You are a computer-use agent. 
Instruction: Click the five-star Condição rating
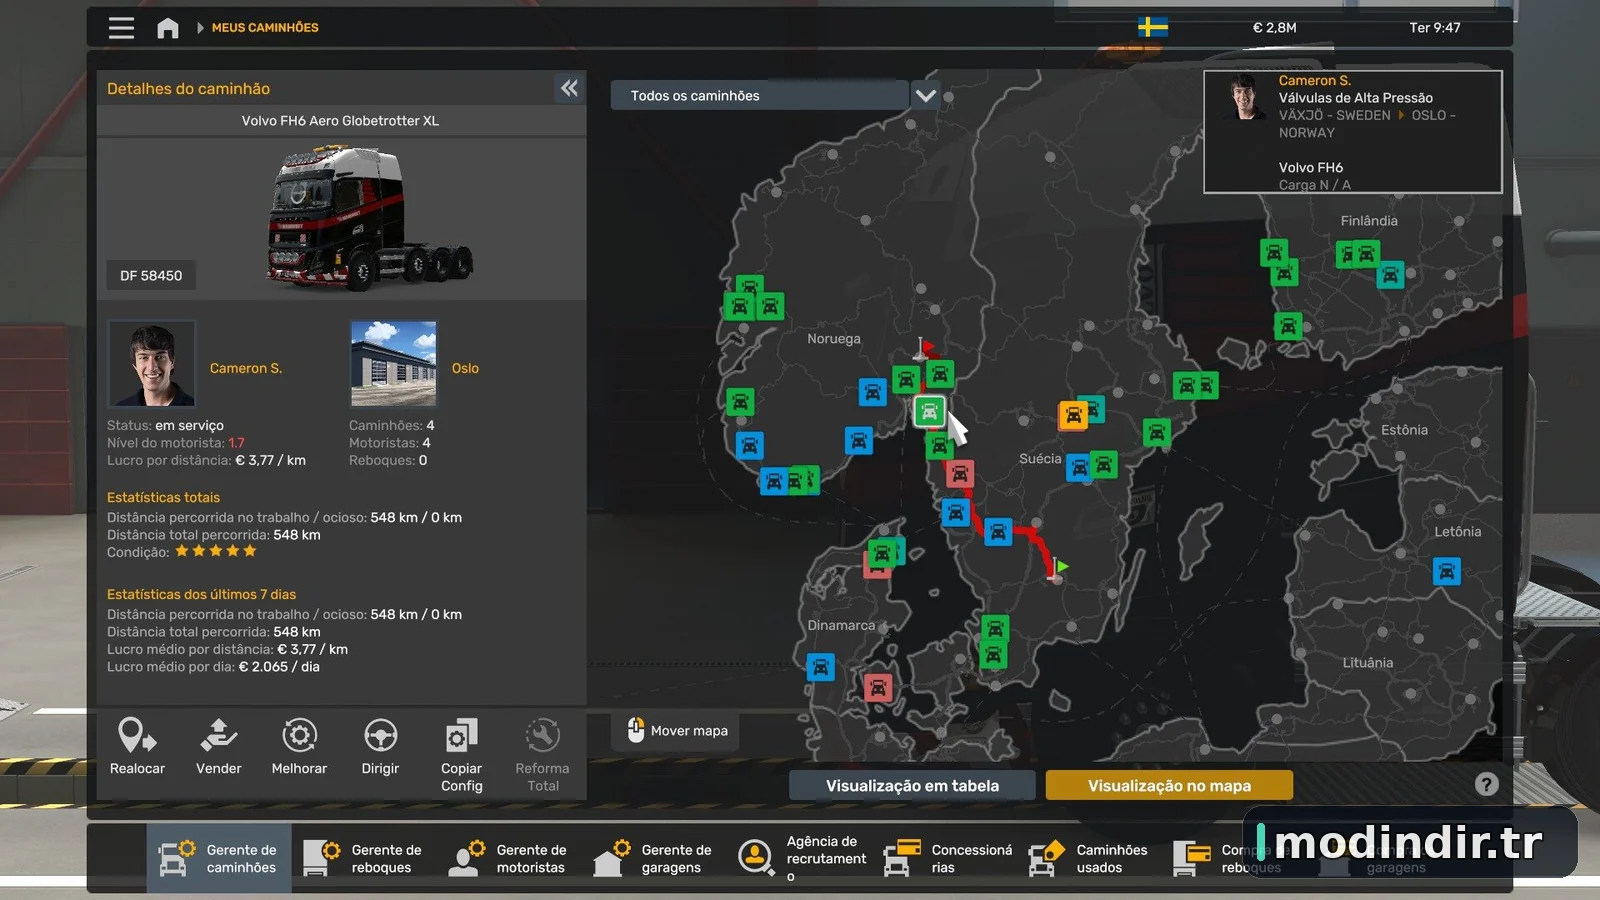point(216,551)
